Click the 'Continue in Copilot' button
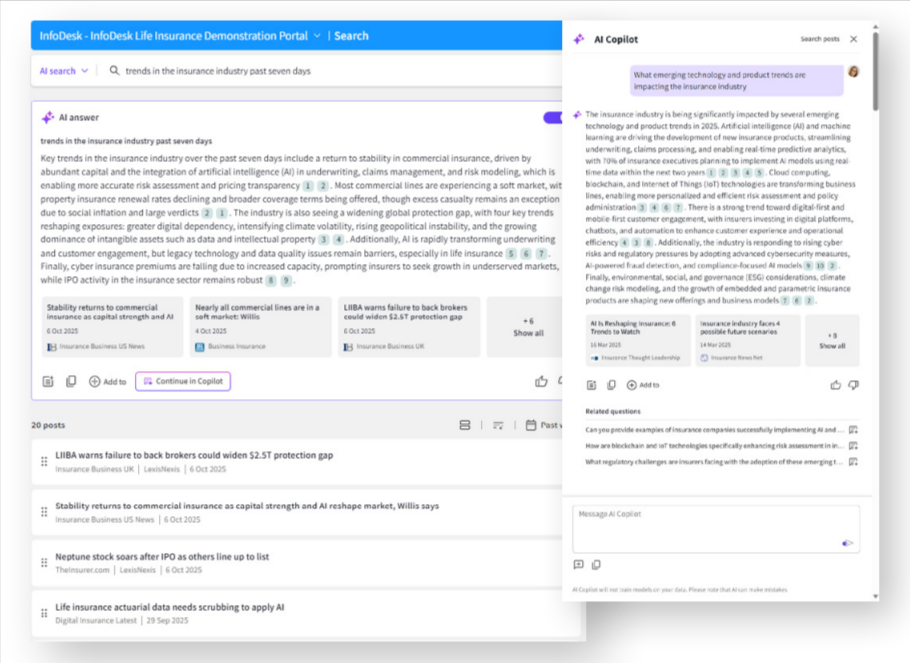Image resolution: width=910 pixels, height=663 pixels. pos(183,381)
